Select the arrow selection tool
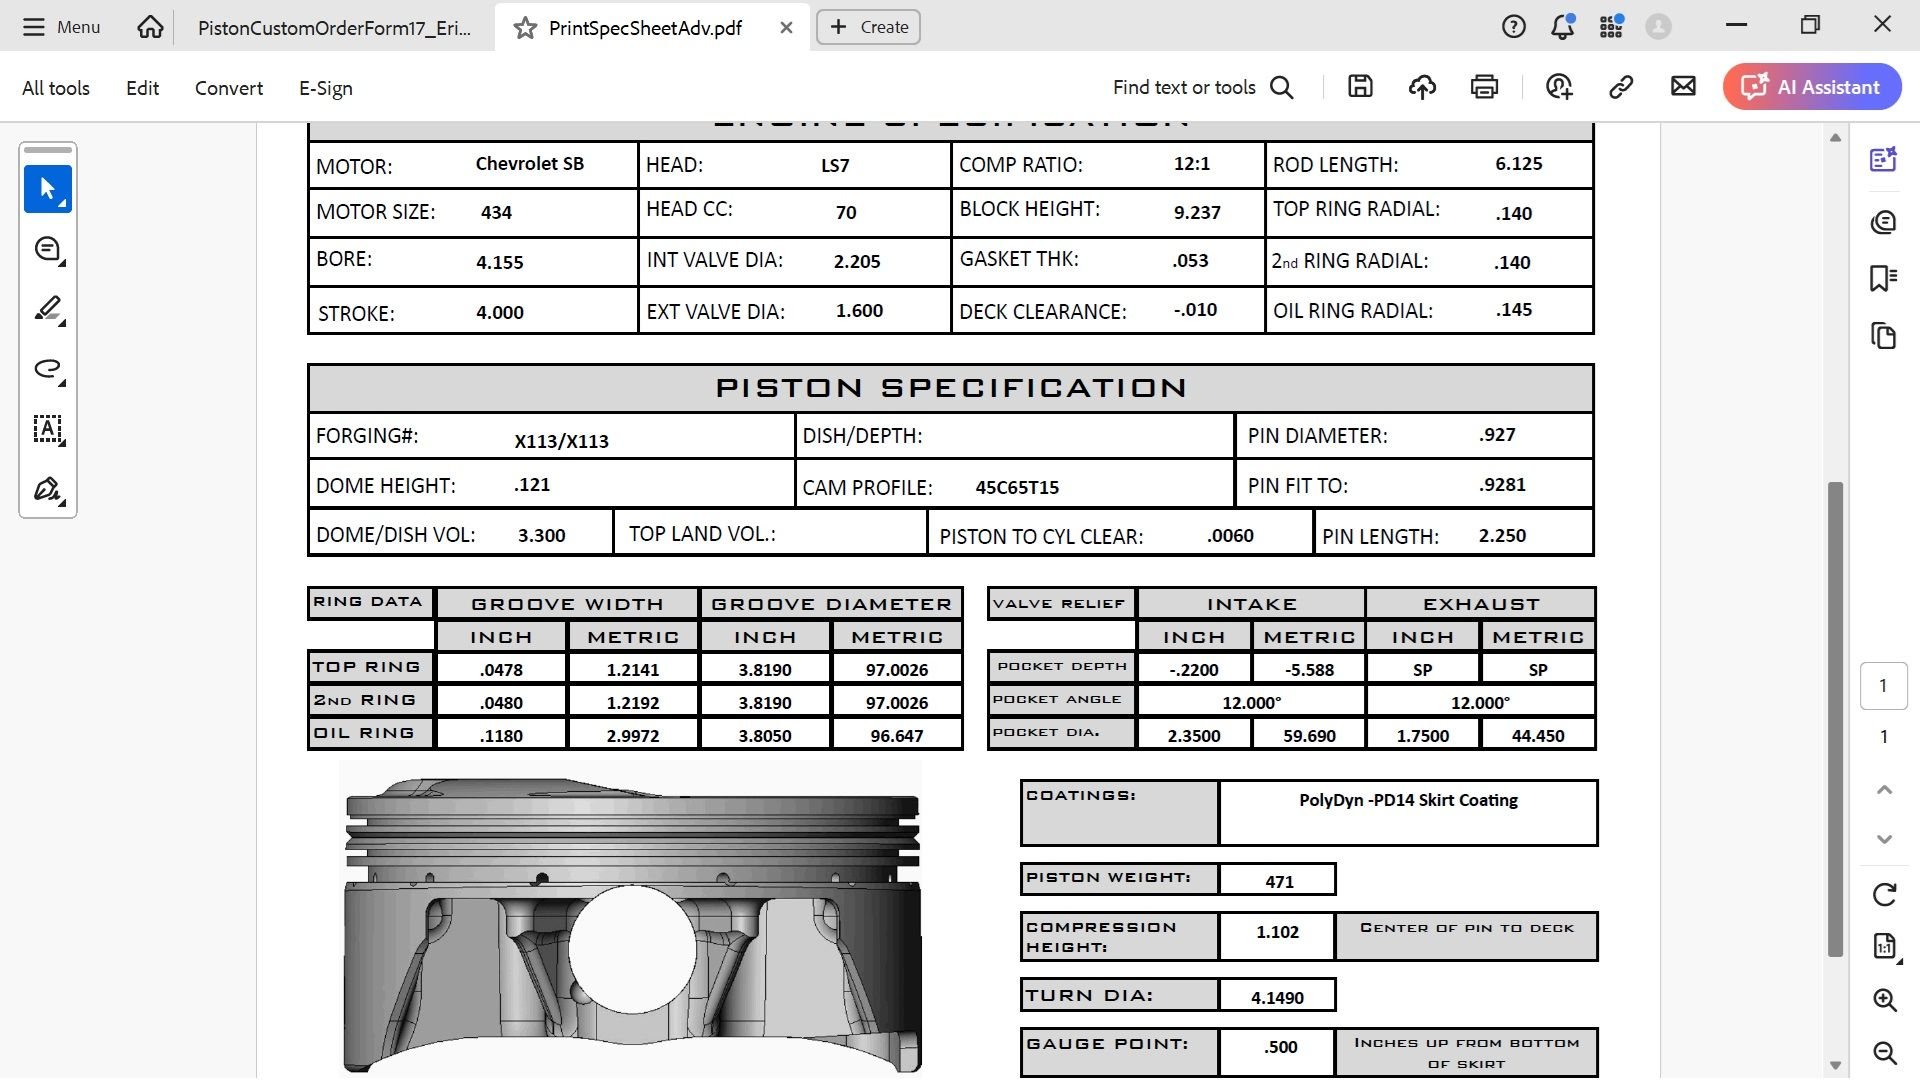1920x1080 pixels. click(x=47, y=189)
